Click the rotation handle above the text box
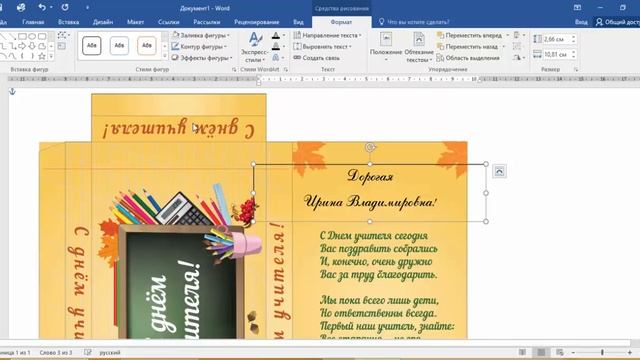The image size is (640, 360). click(370, 147)
